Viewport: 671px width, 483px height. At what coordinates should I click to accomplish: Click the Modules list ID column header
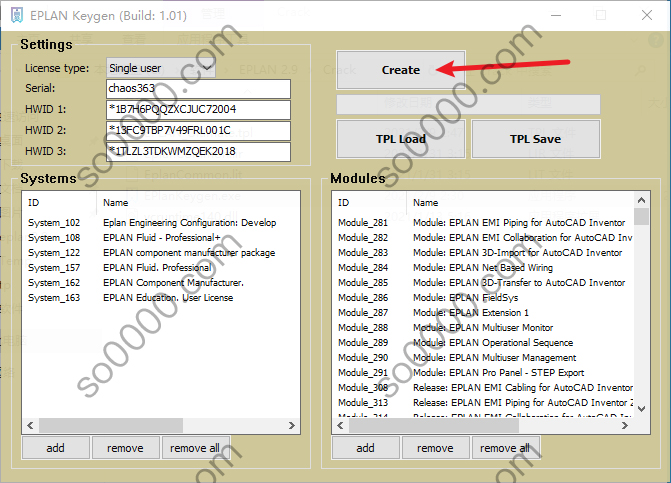tap(370, 203)
